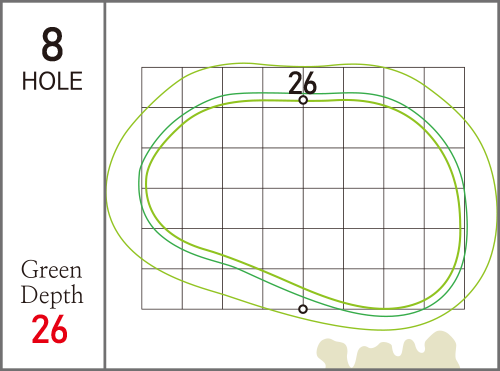
Task: Click the bottom-left grid cell
Action: pyautogui.click(x=162, y=289)
